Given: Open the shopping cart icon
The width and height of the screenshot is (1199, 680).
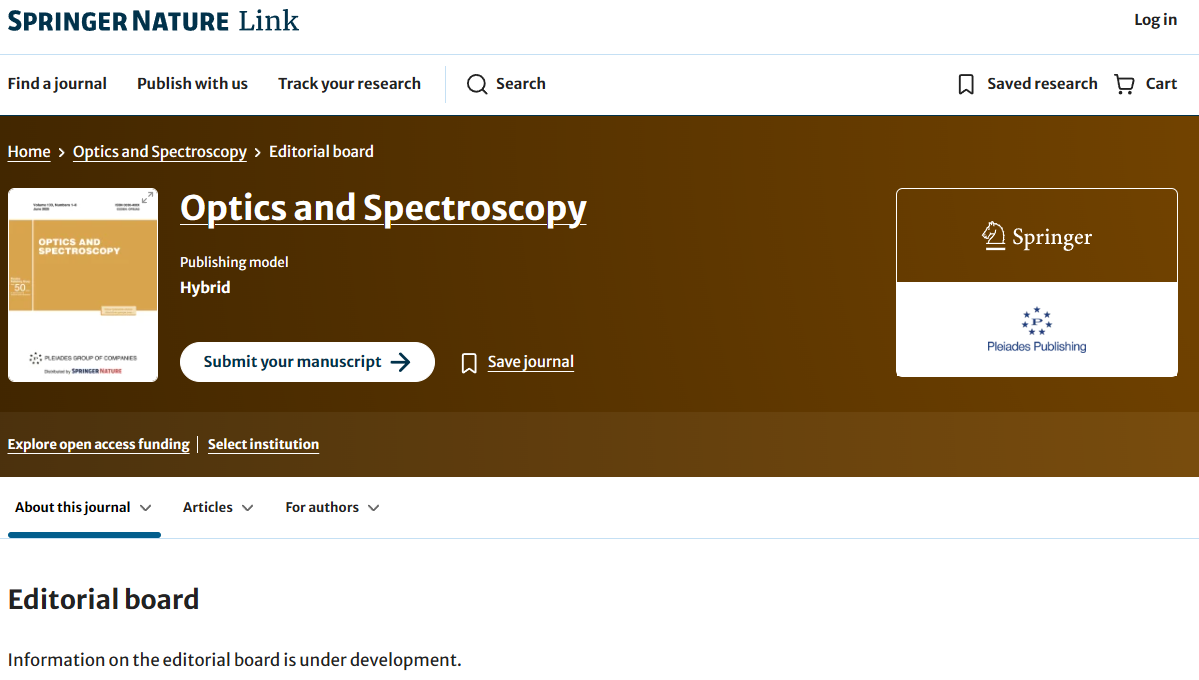Looking at the screenshot, I should coord(1125,84).
